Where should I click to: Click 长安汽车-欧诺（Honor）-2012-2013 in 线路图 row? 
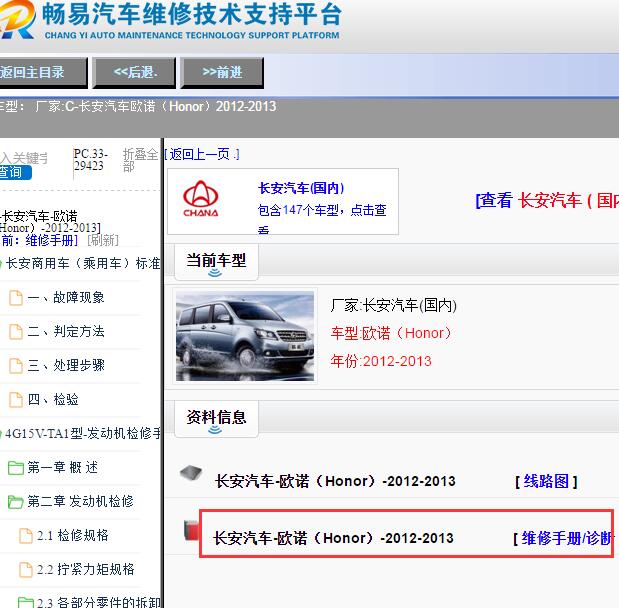335,481
